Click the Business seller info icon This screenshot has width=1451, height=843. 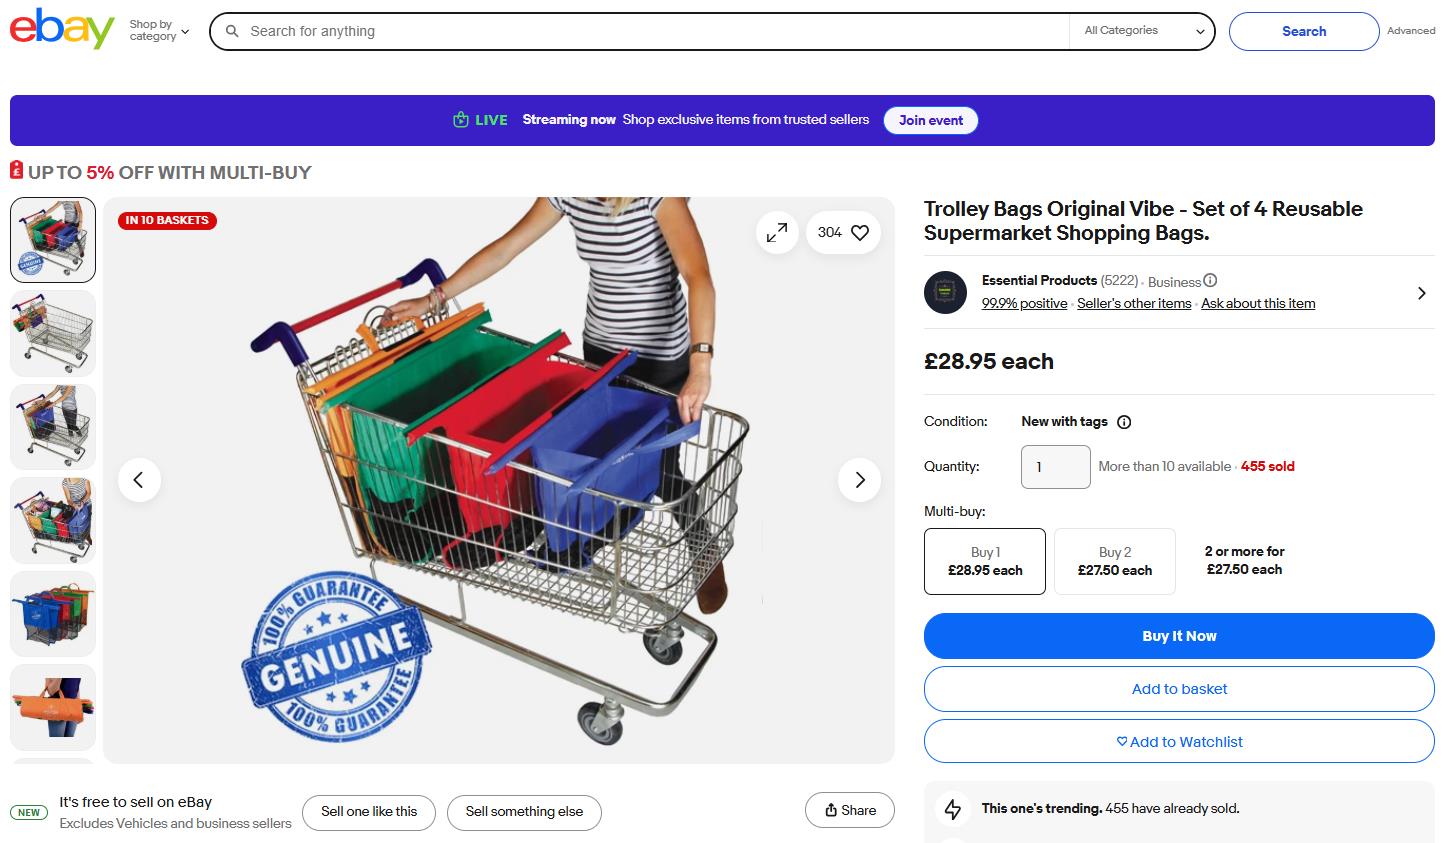click(x=1210, y=281)
